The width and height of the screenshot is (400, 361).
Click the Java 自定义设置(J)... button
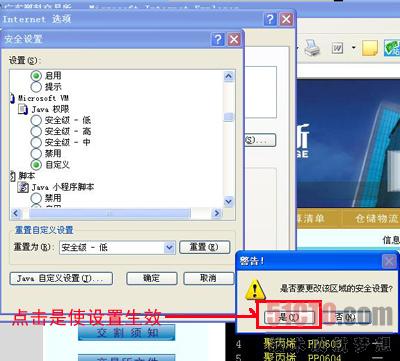[x=61, y=278]
